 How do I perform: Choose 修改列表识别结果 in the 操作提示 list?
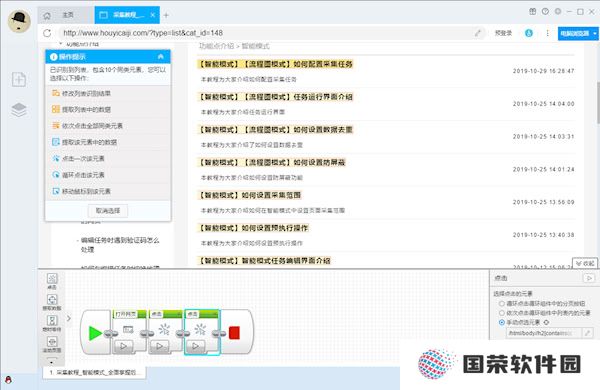coord(108,93)
